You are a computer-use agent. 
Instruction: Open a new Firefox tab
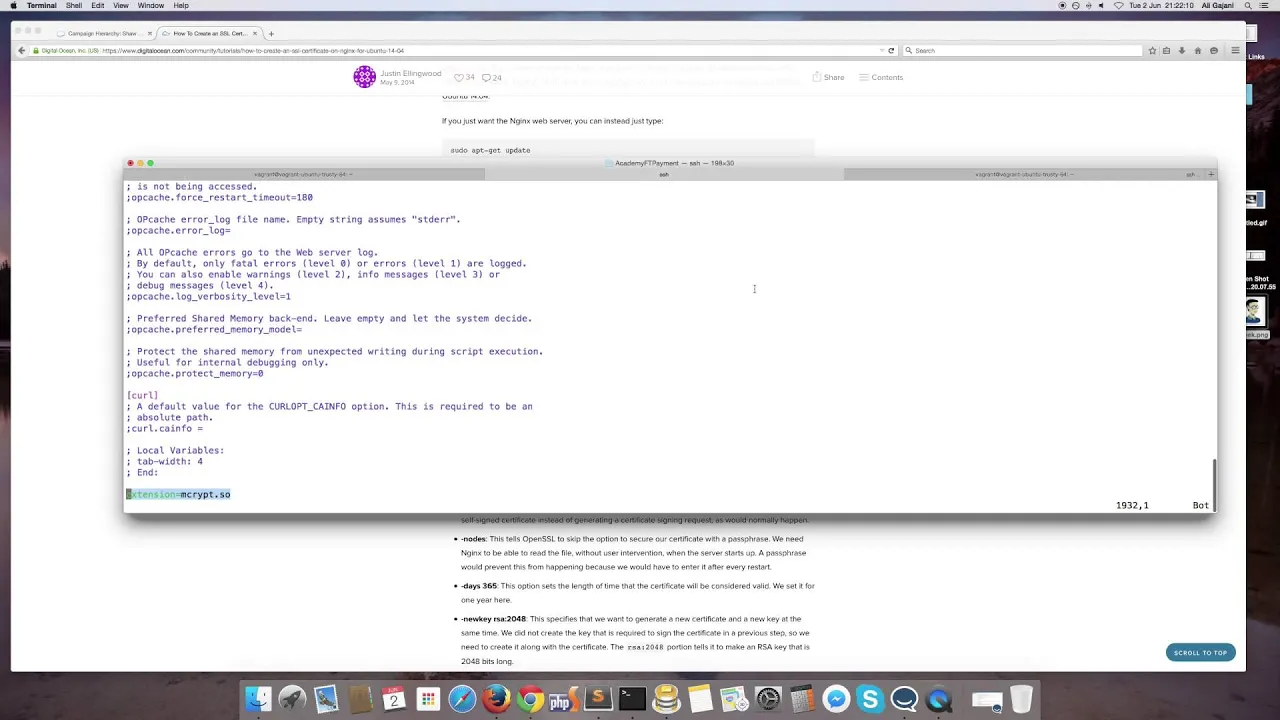[271, 33]
